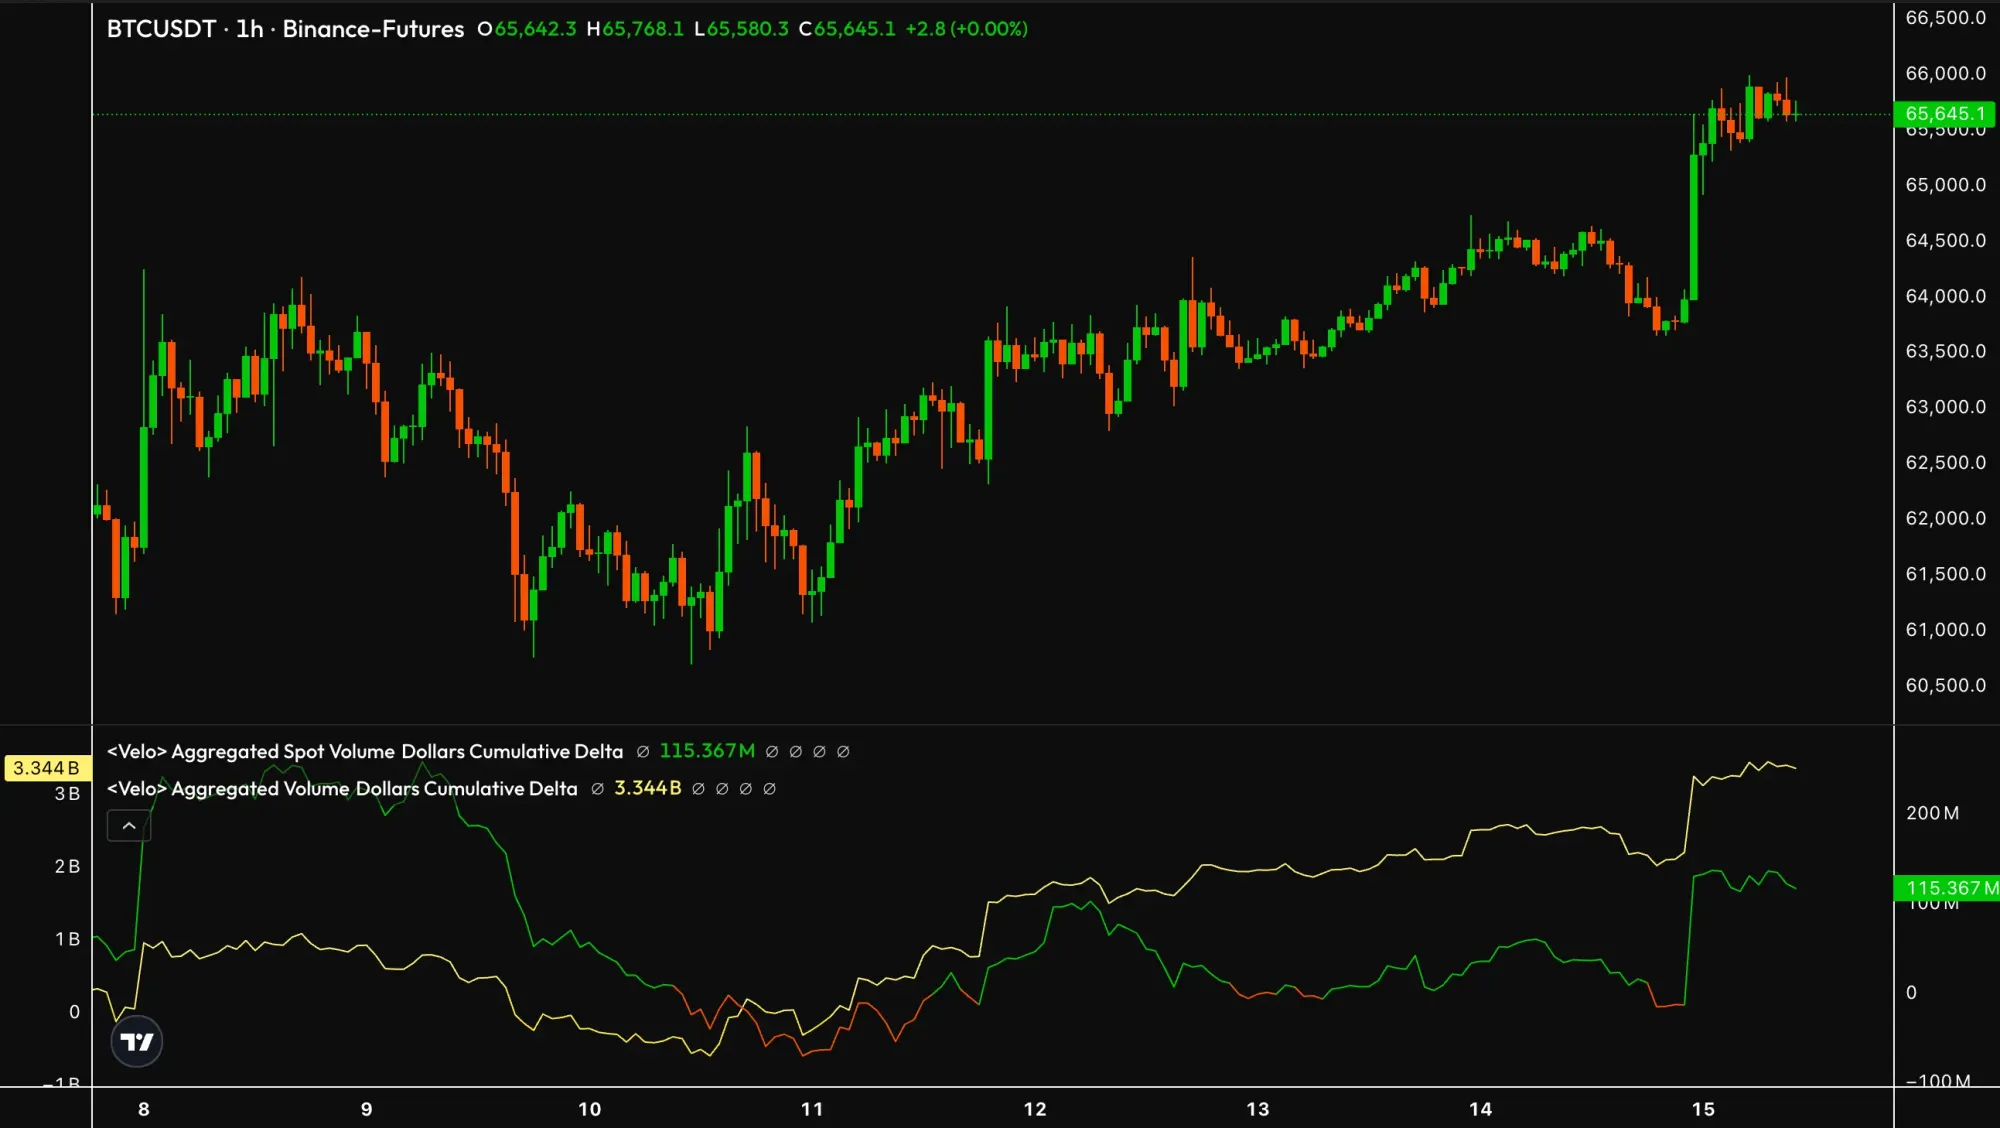Click date 9 on the time axis

pos(367,1109)
